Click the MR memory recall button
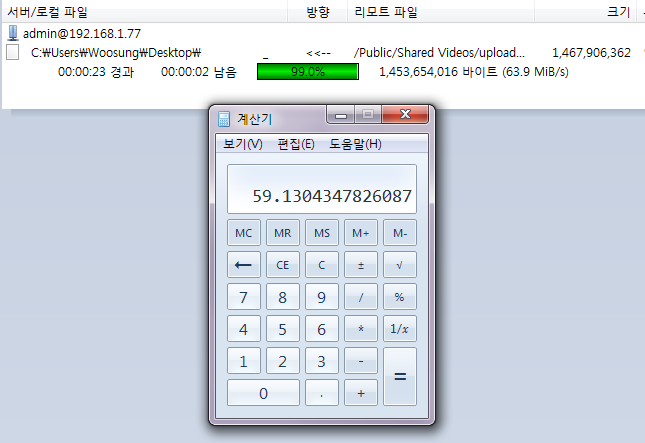Screen dimensions: 645x443 click(x=283, y=234)
